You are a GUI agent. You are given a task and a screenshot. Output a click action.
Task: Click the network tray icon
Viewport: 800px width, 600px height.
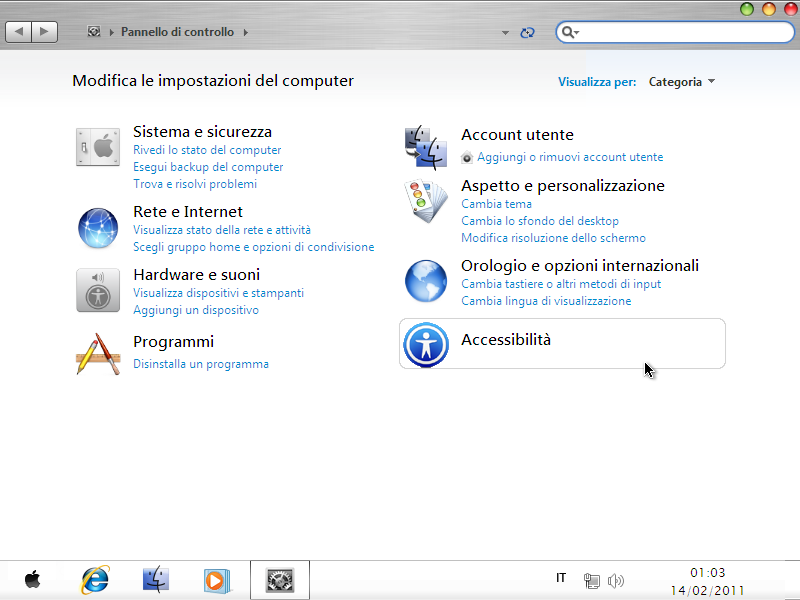[x=591, y=580]
